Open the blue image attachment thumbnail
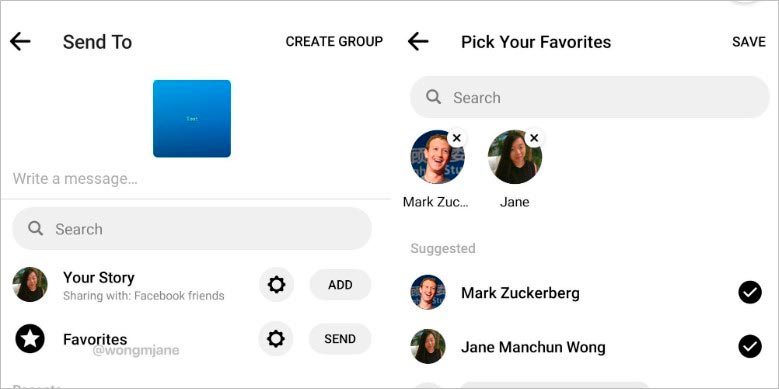The height and width of the screenshot is (389, 779). point(192,118)
